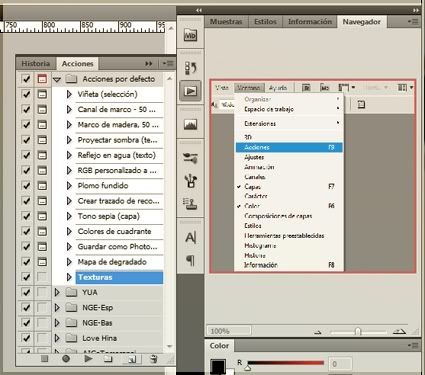
Task: Click the Navegador preview thumbnail
Action: coord(313,176)
